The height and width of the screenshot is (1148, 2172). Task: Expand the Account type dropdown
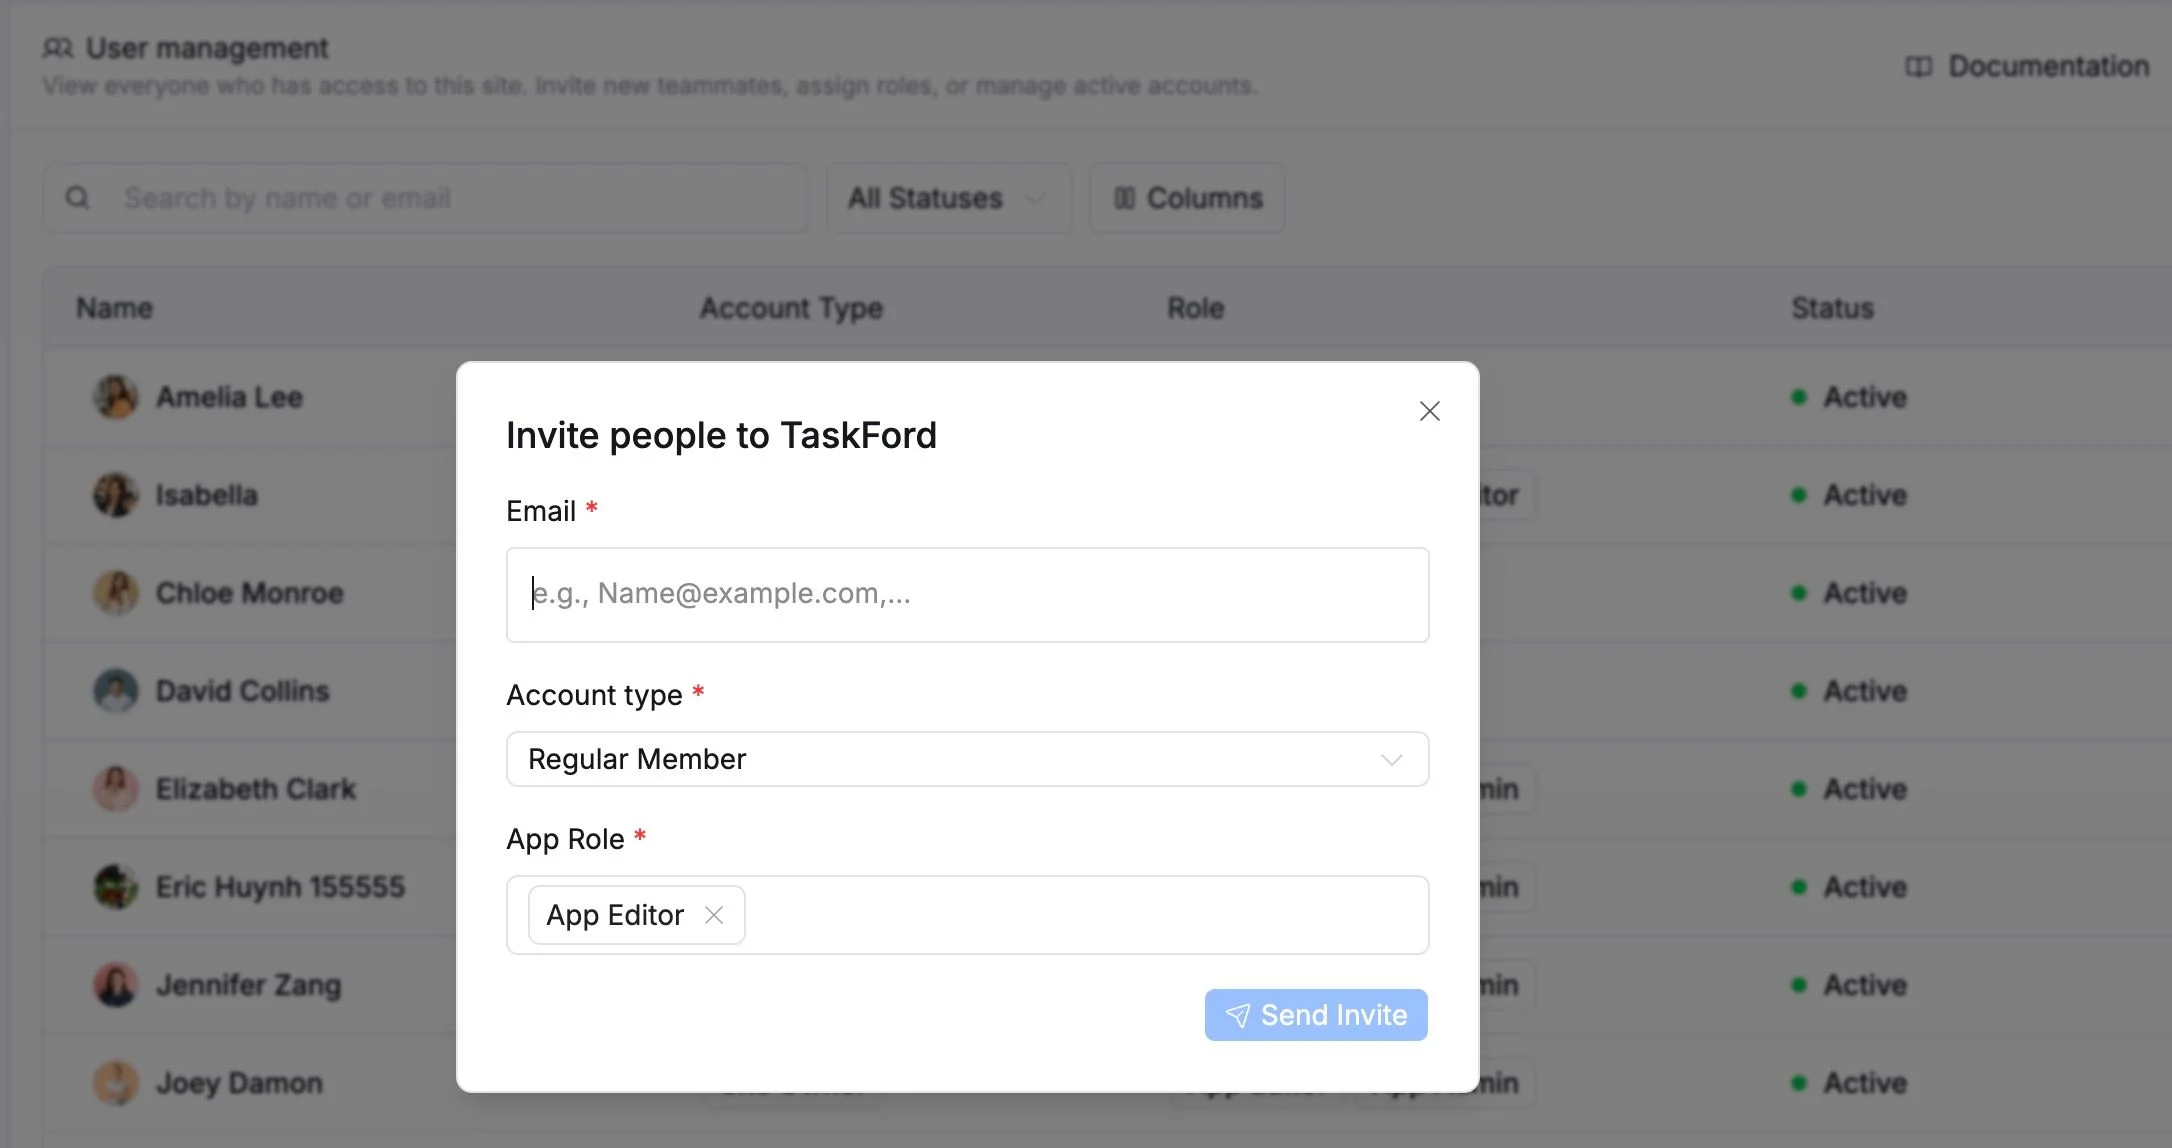pyautogui.click(x=967, y=759)
